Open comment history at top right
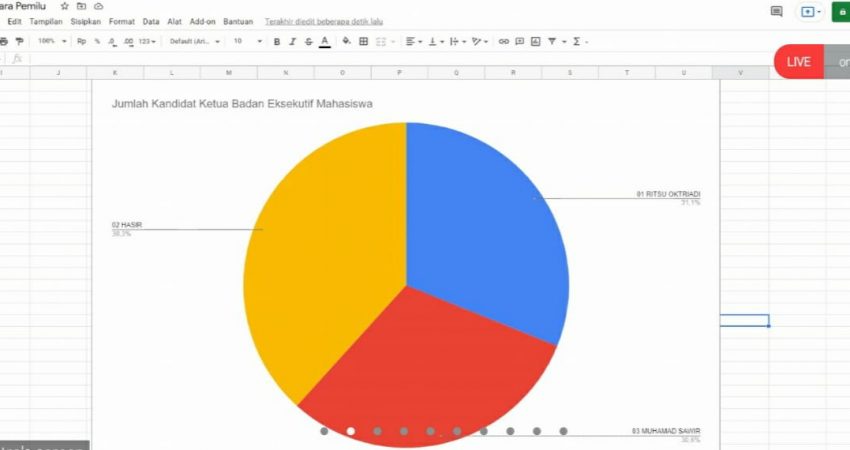Screen dimensions: 850x450 pos(776,11)
